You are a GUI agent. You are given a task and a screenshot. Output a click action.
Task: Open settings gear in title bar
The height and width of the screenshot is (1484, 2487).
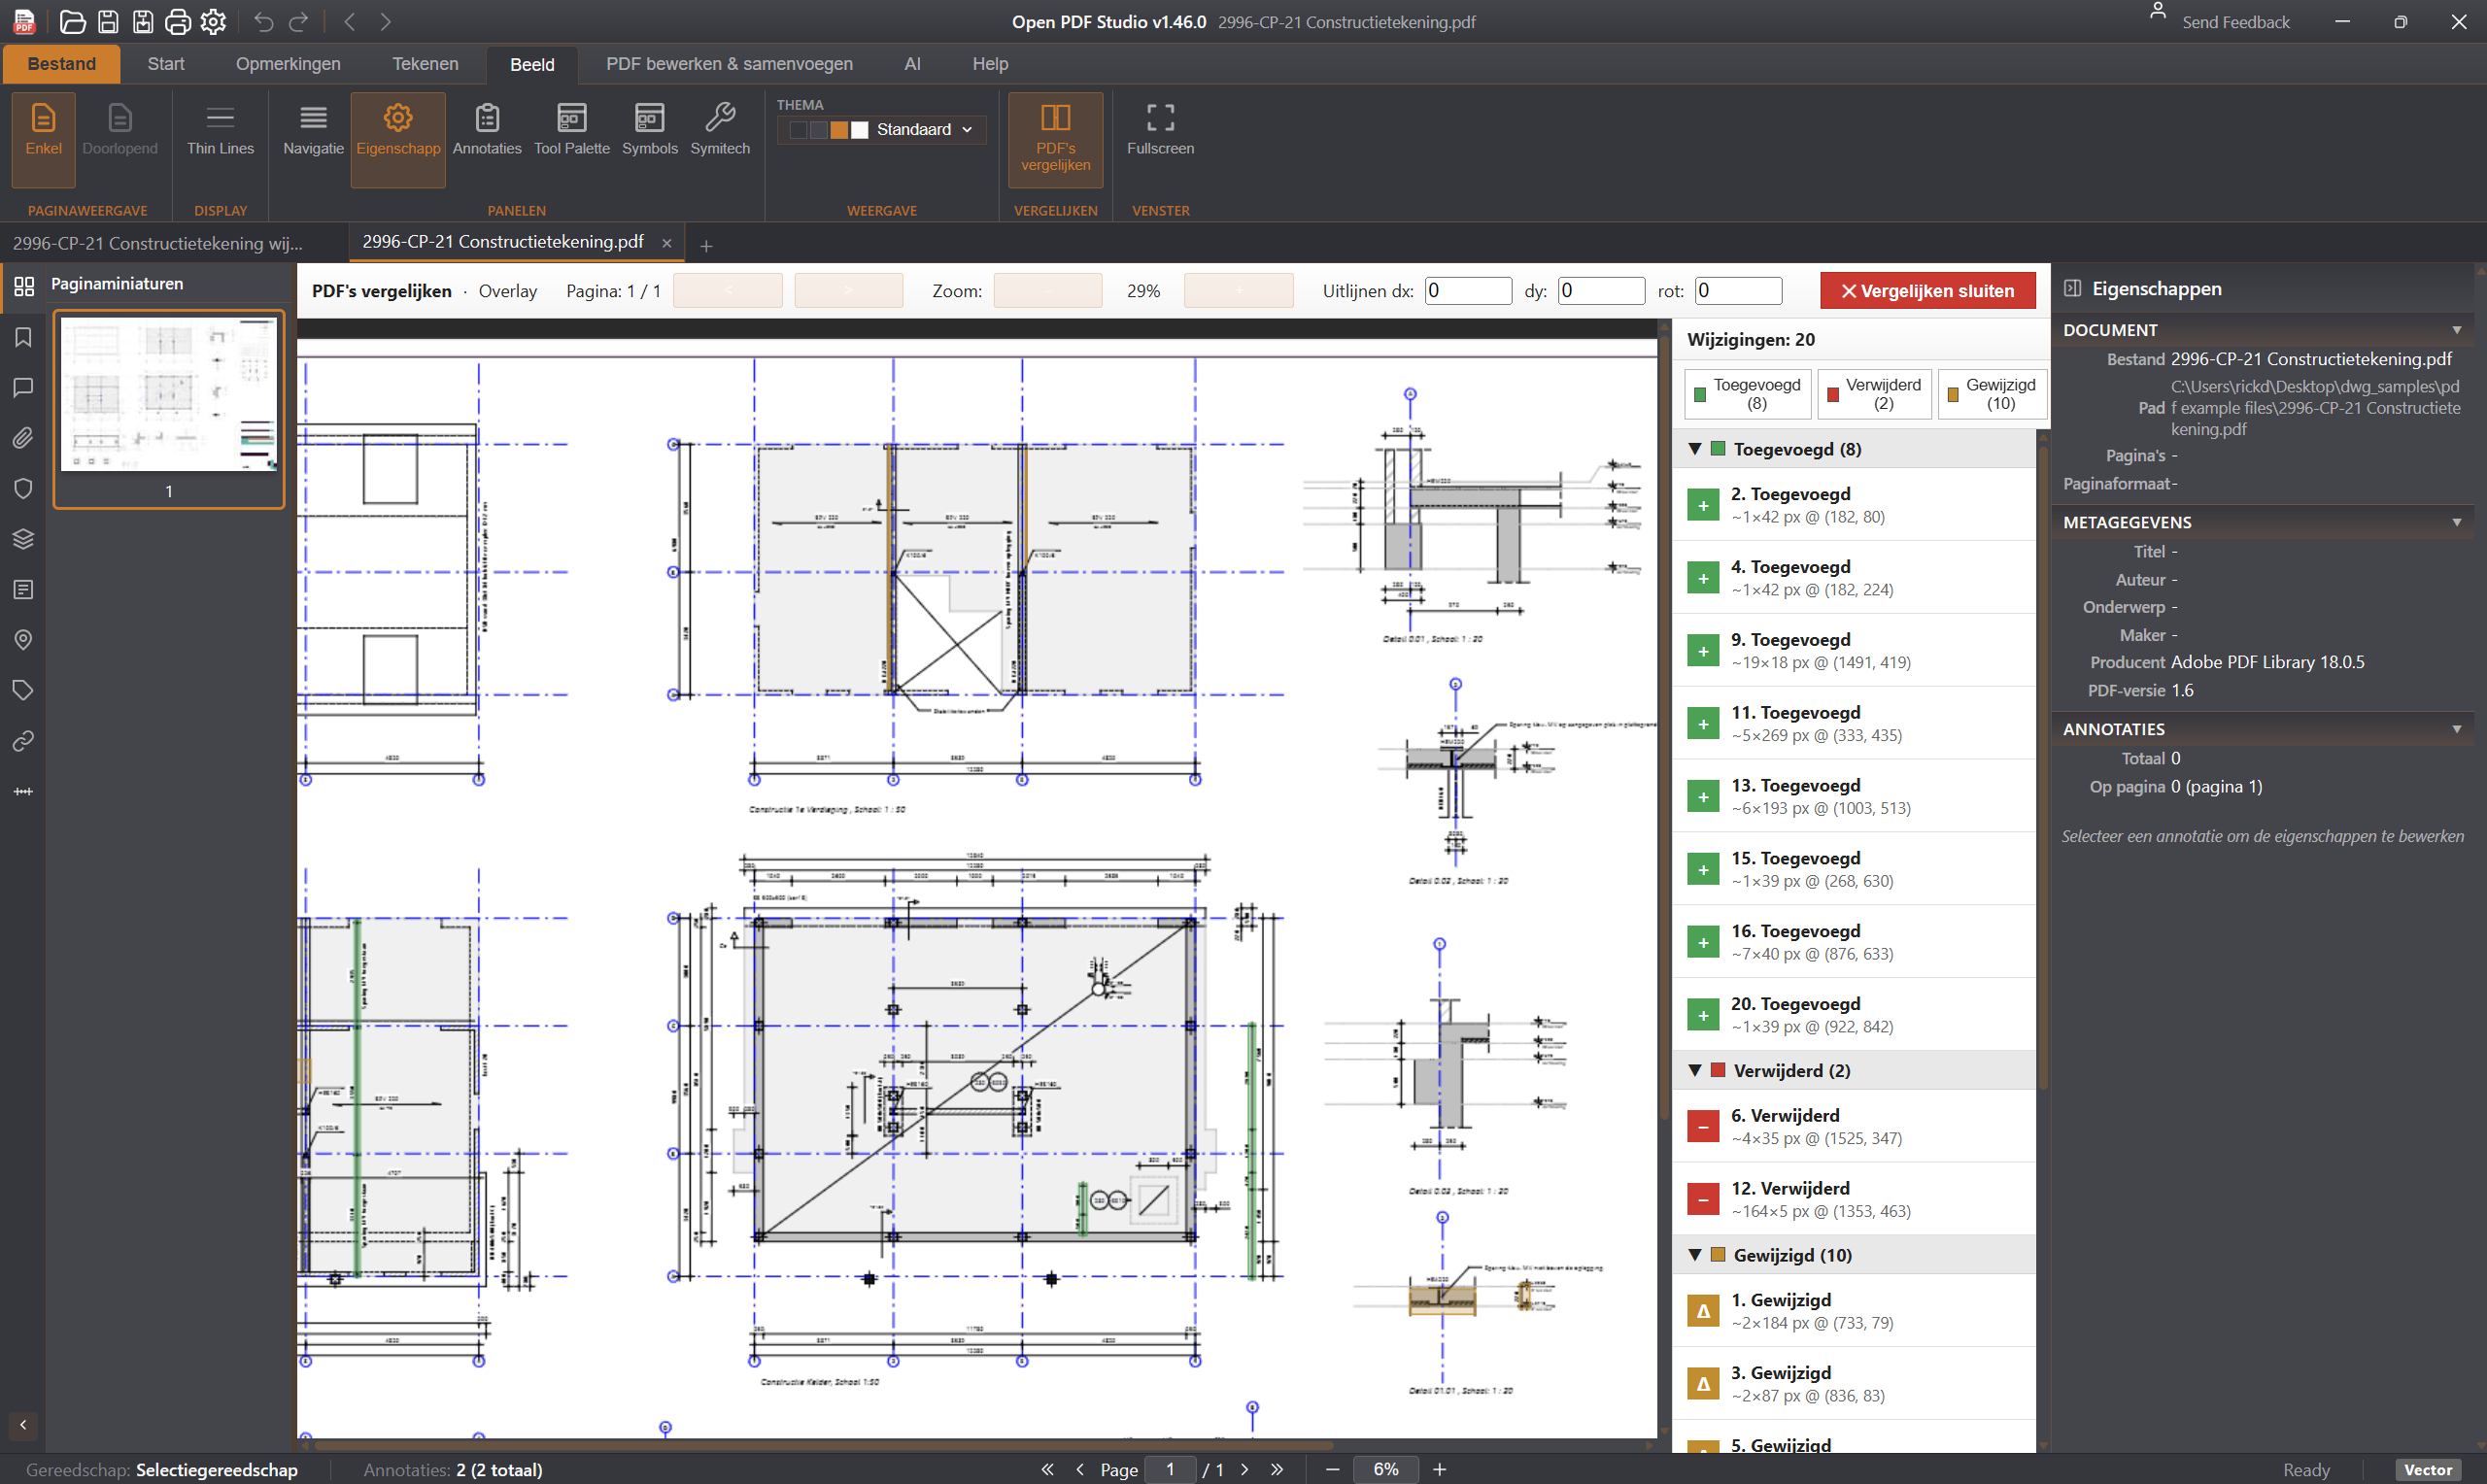(213, 21)
